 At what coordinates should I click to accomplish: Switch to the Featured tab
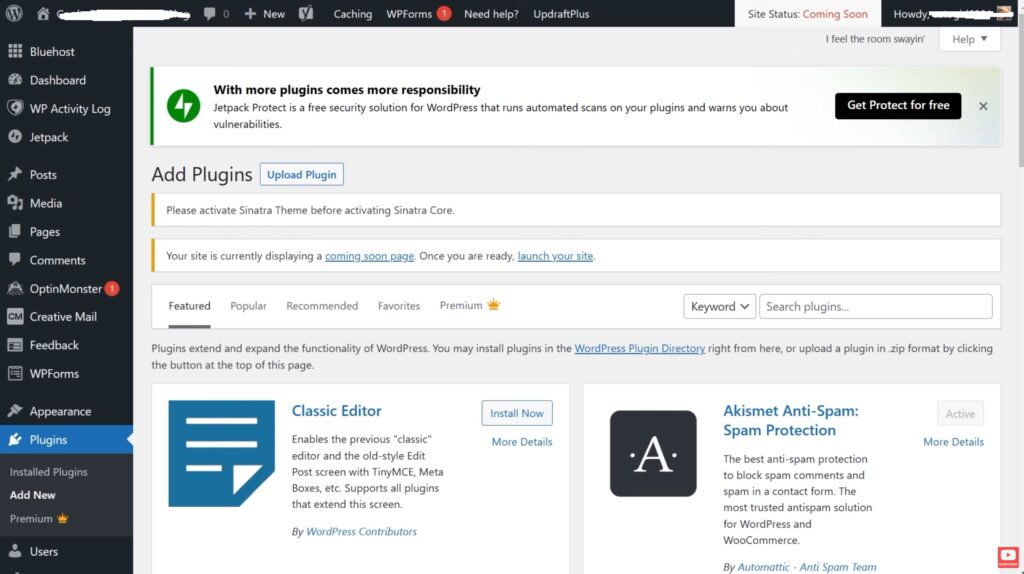pos(189,306)
